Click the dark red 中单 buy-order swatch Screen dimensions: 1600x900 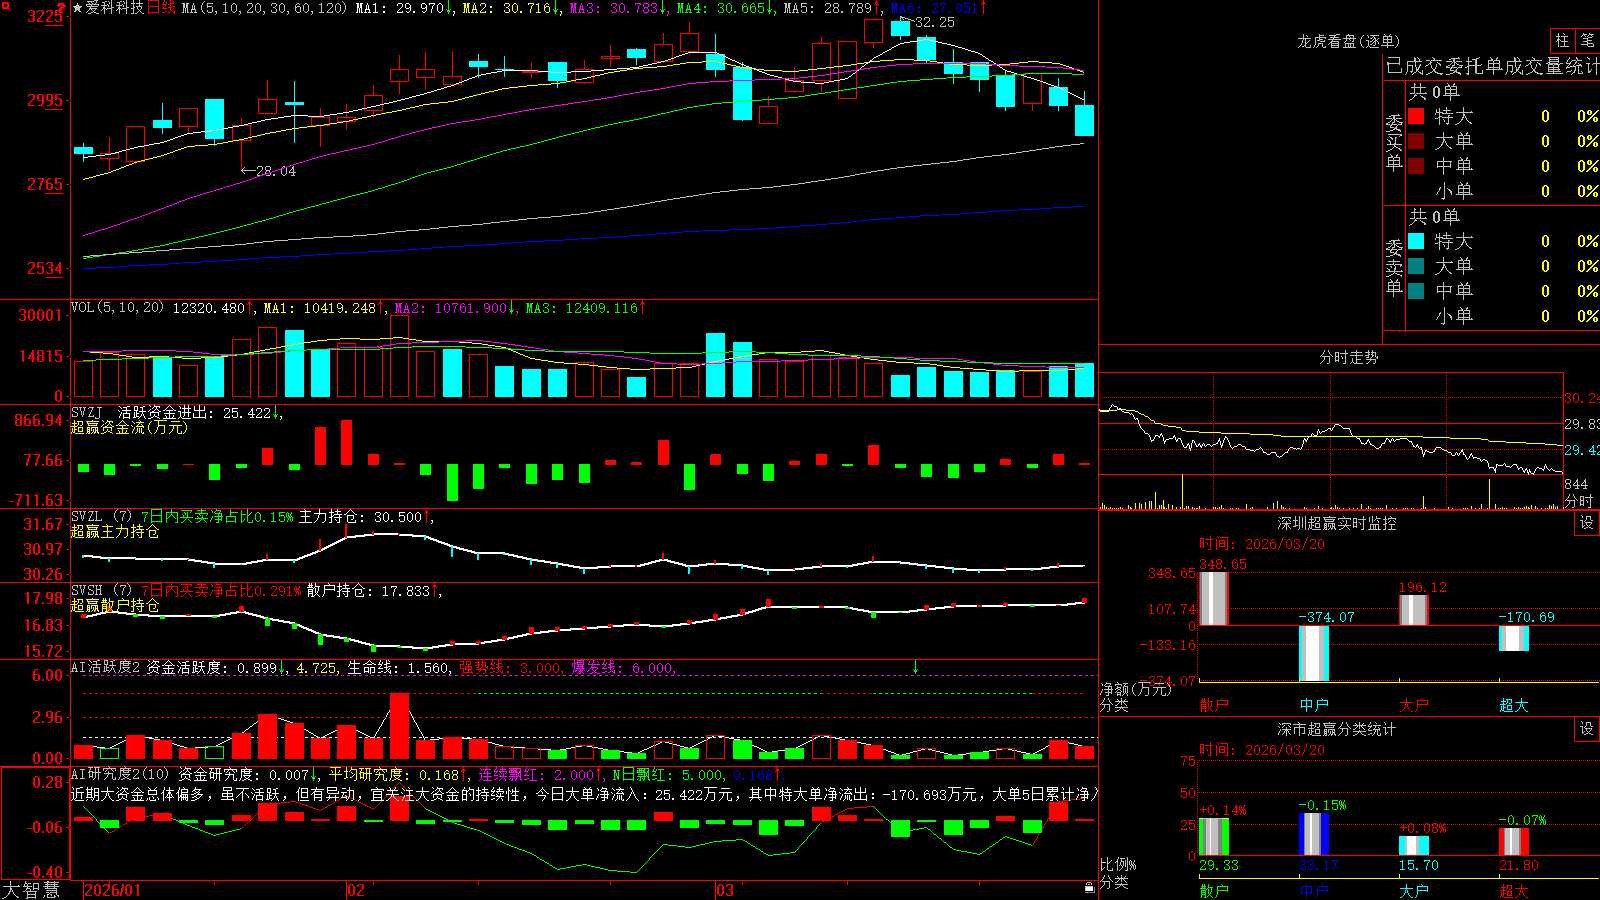[x=1416, y=166]
